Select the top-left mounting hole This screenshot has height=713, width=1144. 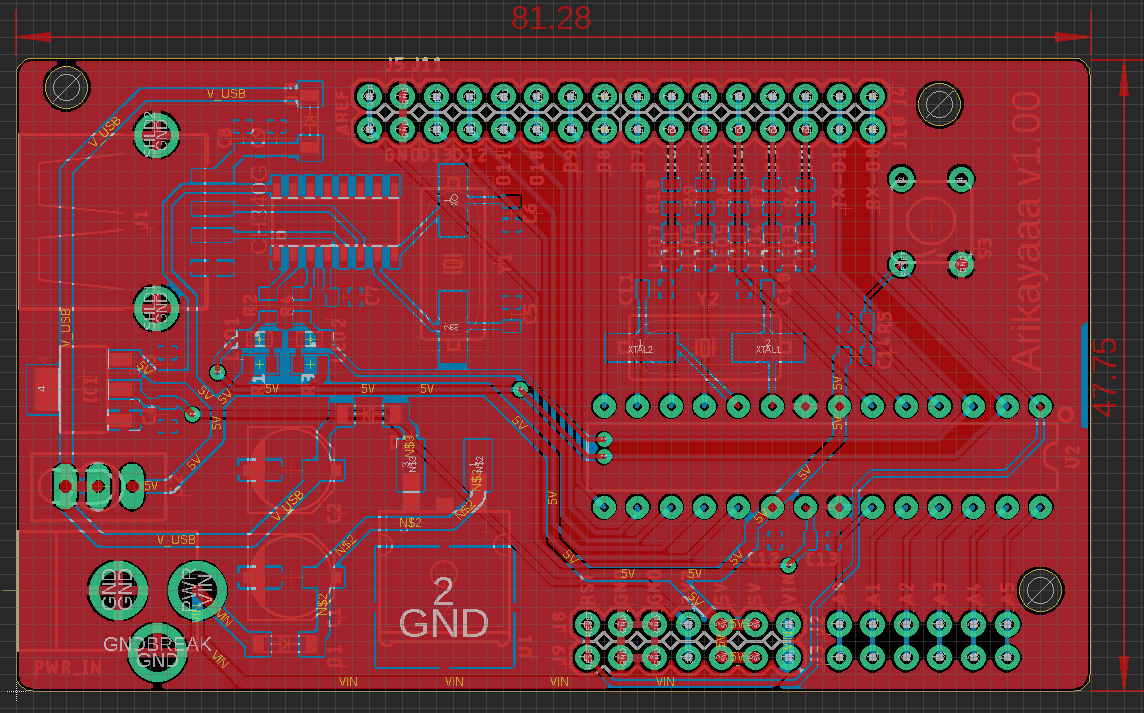click(66, 88)
